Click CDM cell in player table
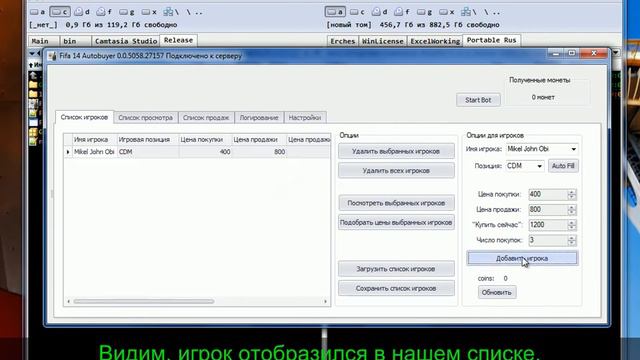 [x=148, y=152]
